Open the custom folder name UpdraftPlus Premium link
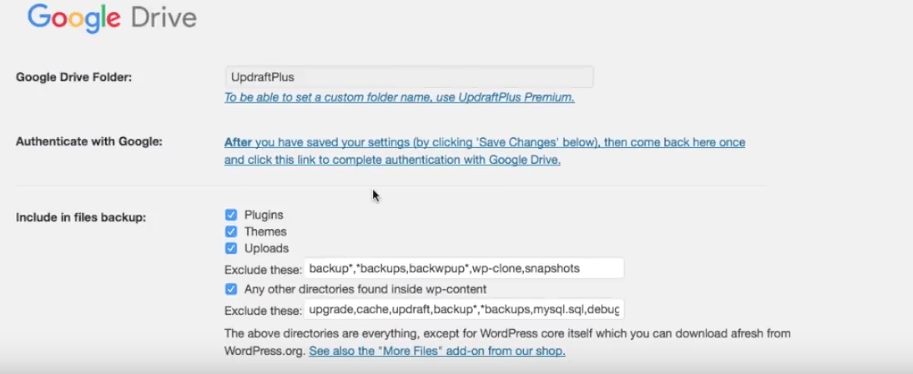 coord(399,97)
